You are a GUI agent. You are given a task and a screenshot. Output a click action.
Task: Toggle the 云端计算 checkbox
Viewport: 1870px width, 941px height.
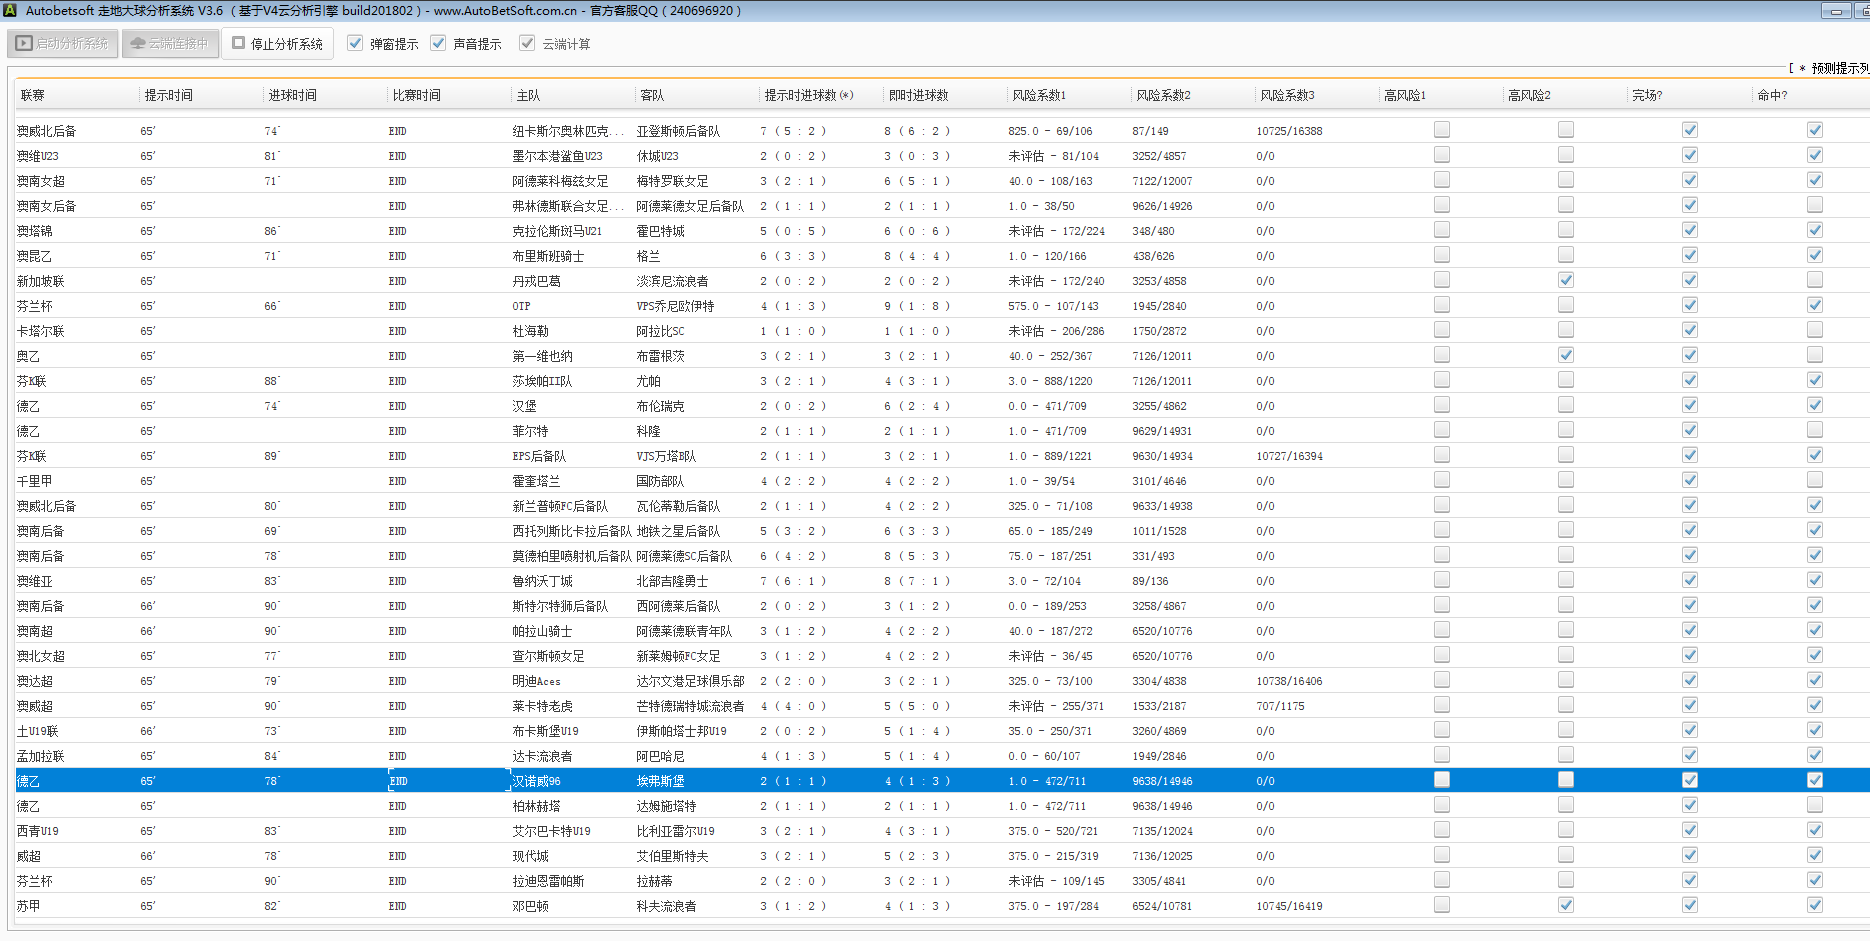527,43
